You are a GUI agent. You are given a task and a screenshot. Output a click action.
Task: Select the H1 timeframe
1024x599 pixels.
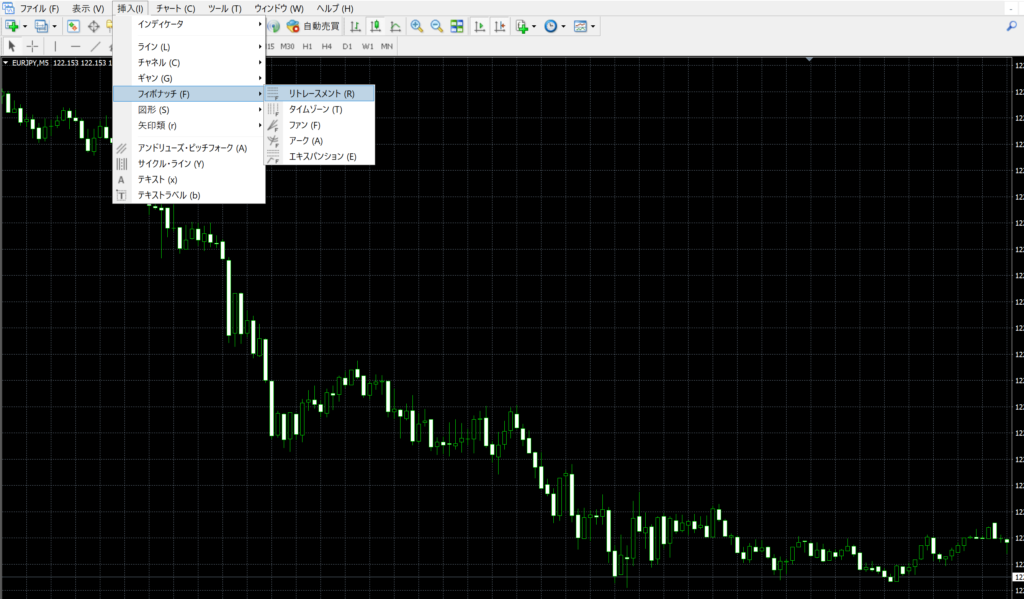click(308, 46)
